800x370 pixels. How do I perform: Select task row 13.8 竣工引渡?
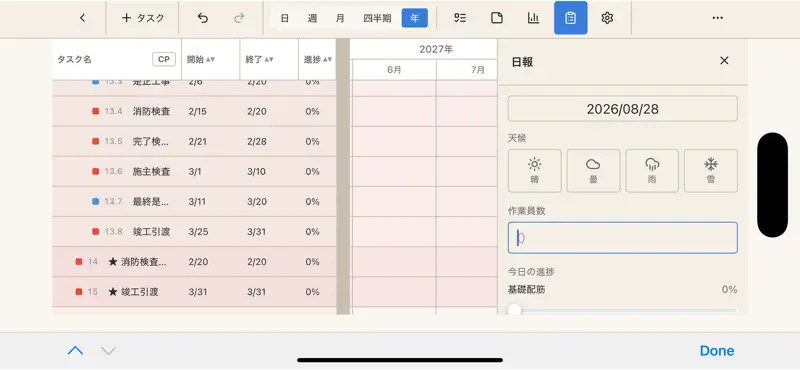click(194, 232)
